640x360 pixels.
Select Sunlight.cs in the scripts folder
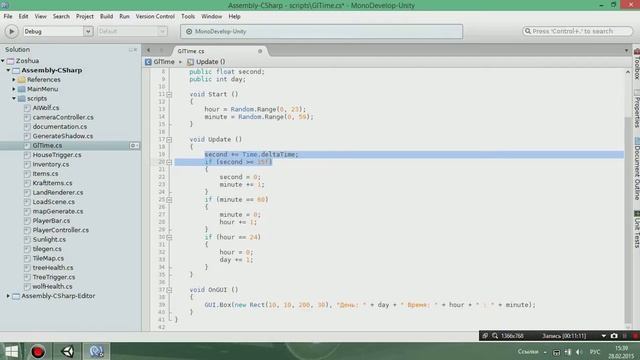pyautogui.click(x=49, y=240)
